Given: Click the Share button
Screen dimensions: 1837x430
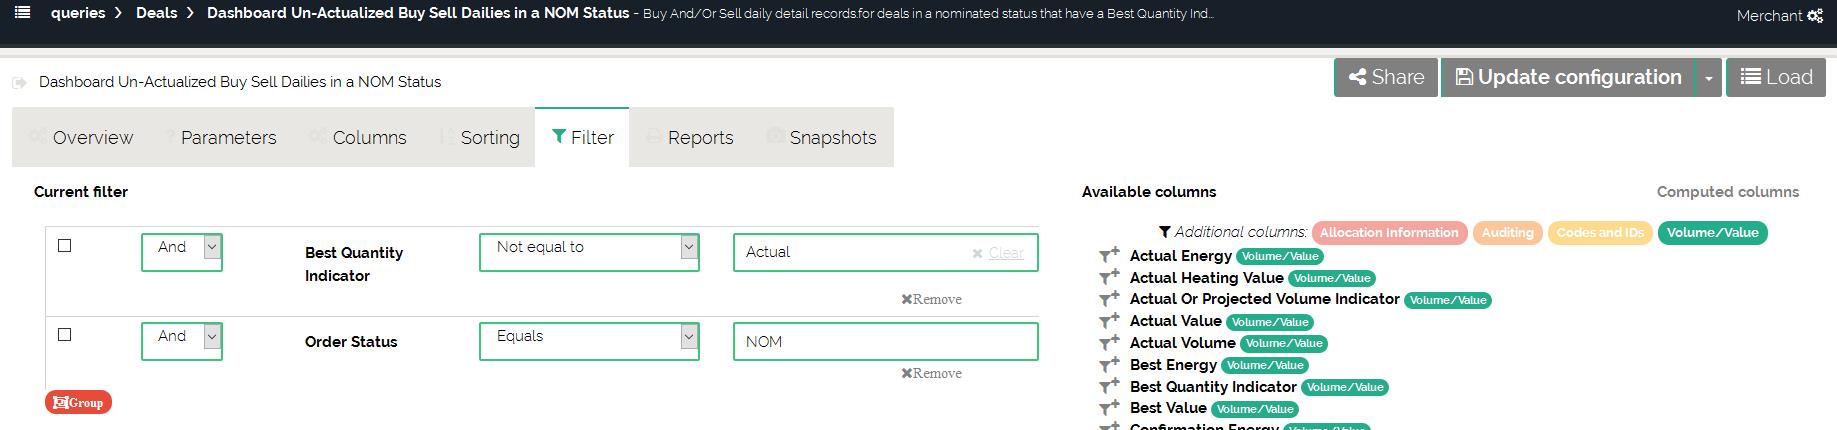Looking at the screenshot, I should [1386, 78].
